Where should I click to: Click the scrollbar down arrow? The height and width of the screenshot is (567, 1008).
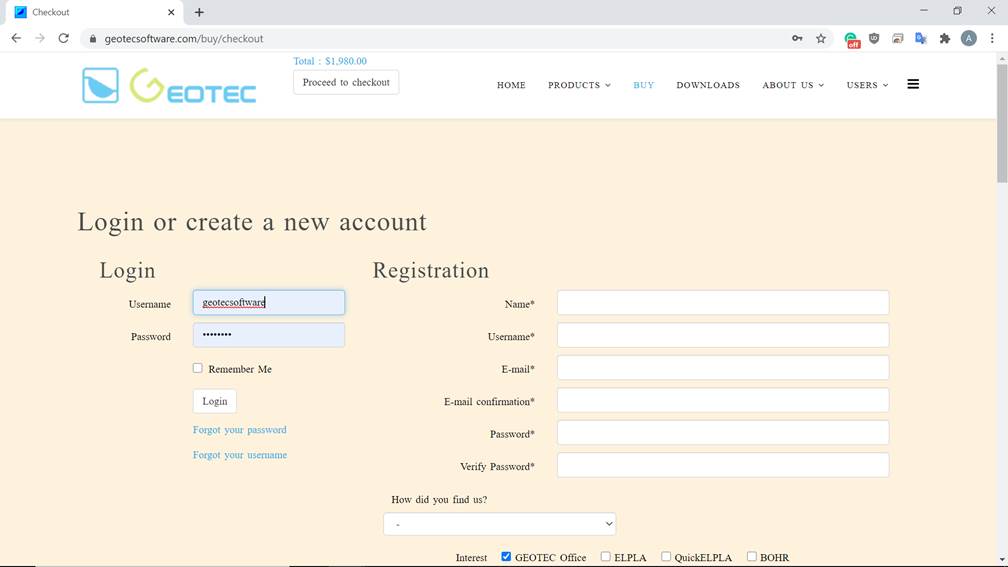[x=1002, y=561]
